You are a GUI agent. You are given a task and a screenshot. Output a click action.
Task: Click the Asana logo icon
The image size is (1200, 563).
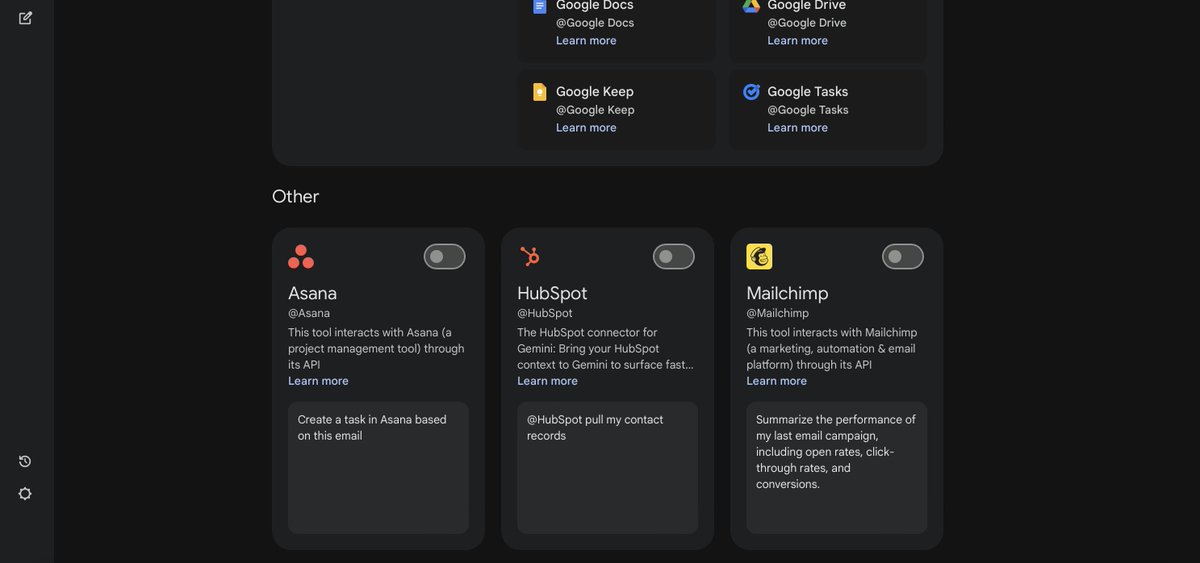301,257
